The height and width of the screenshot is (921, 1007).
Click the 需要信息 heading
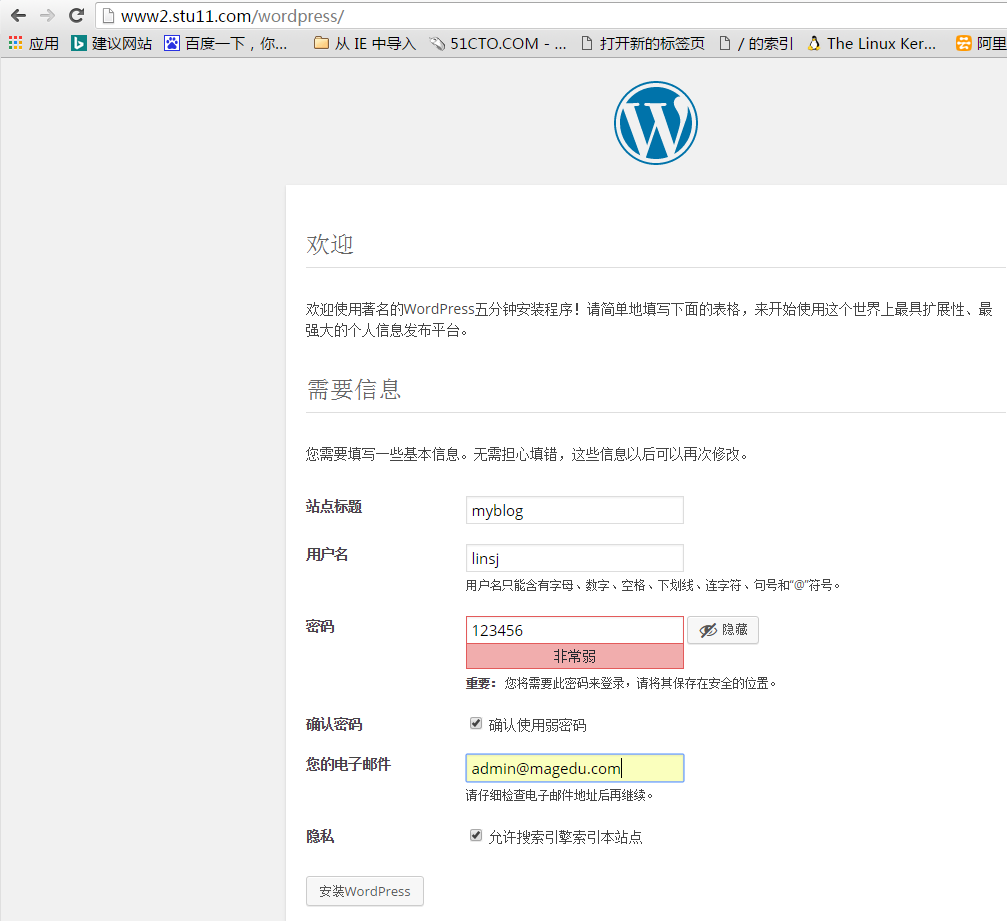pos(354,389)
